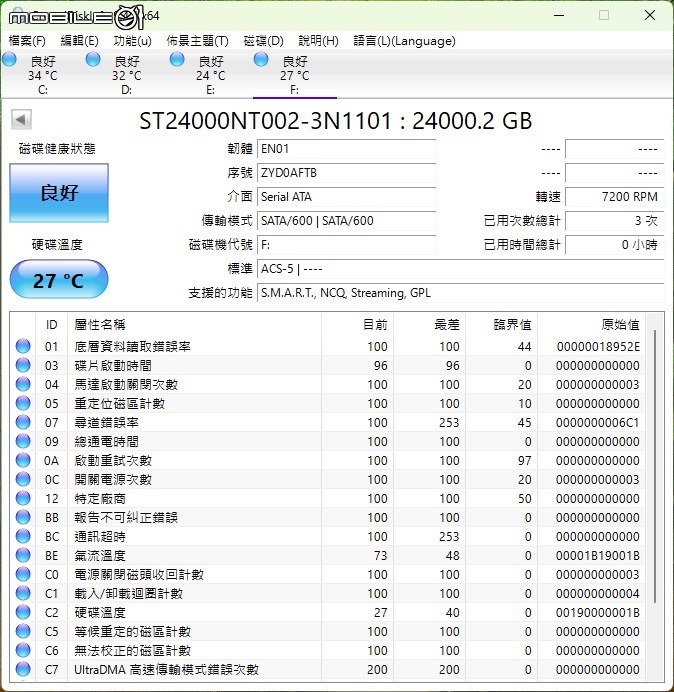Viewport: 674px width, 692px height.
Task: Click the 屬性名稱 column header
Action: (x=194, y=325)
